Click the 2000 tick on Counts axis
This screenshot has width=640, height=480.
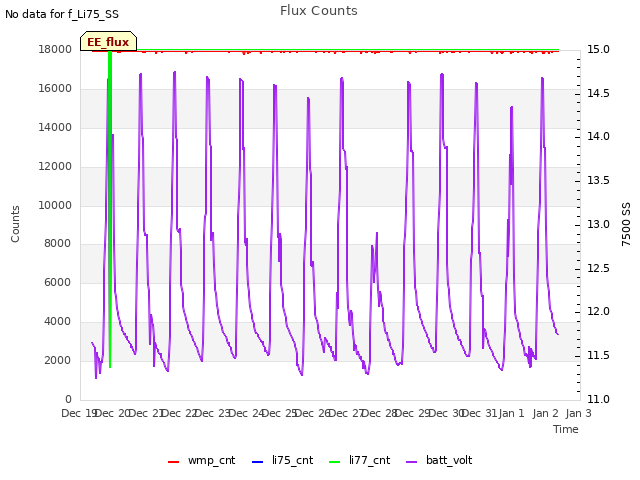[x=58, y=360]
